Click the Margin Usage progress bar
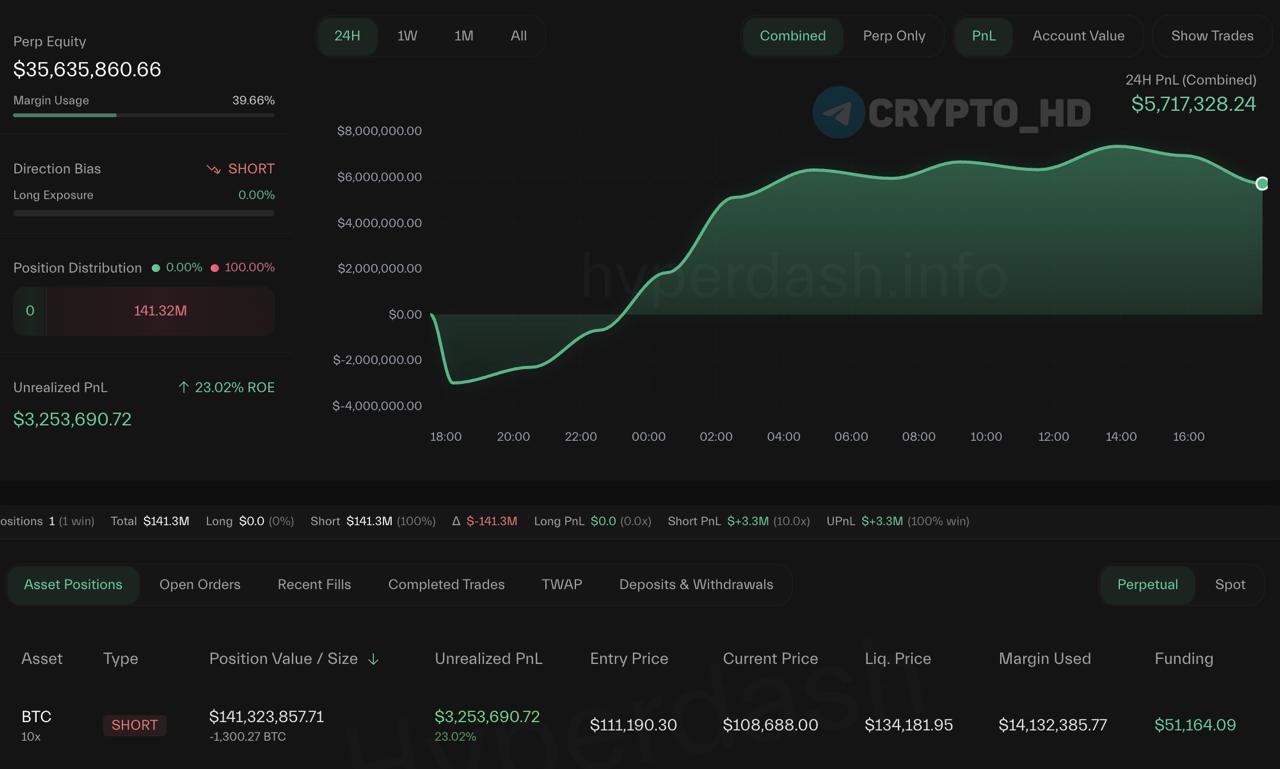Image resolution: width=1280 pixels, height=769 pixels. (143, 115)
